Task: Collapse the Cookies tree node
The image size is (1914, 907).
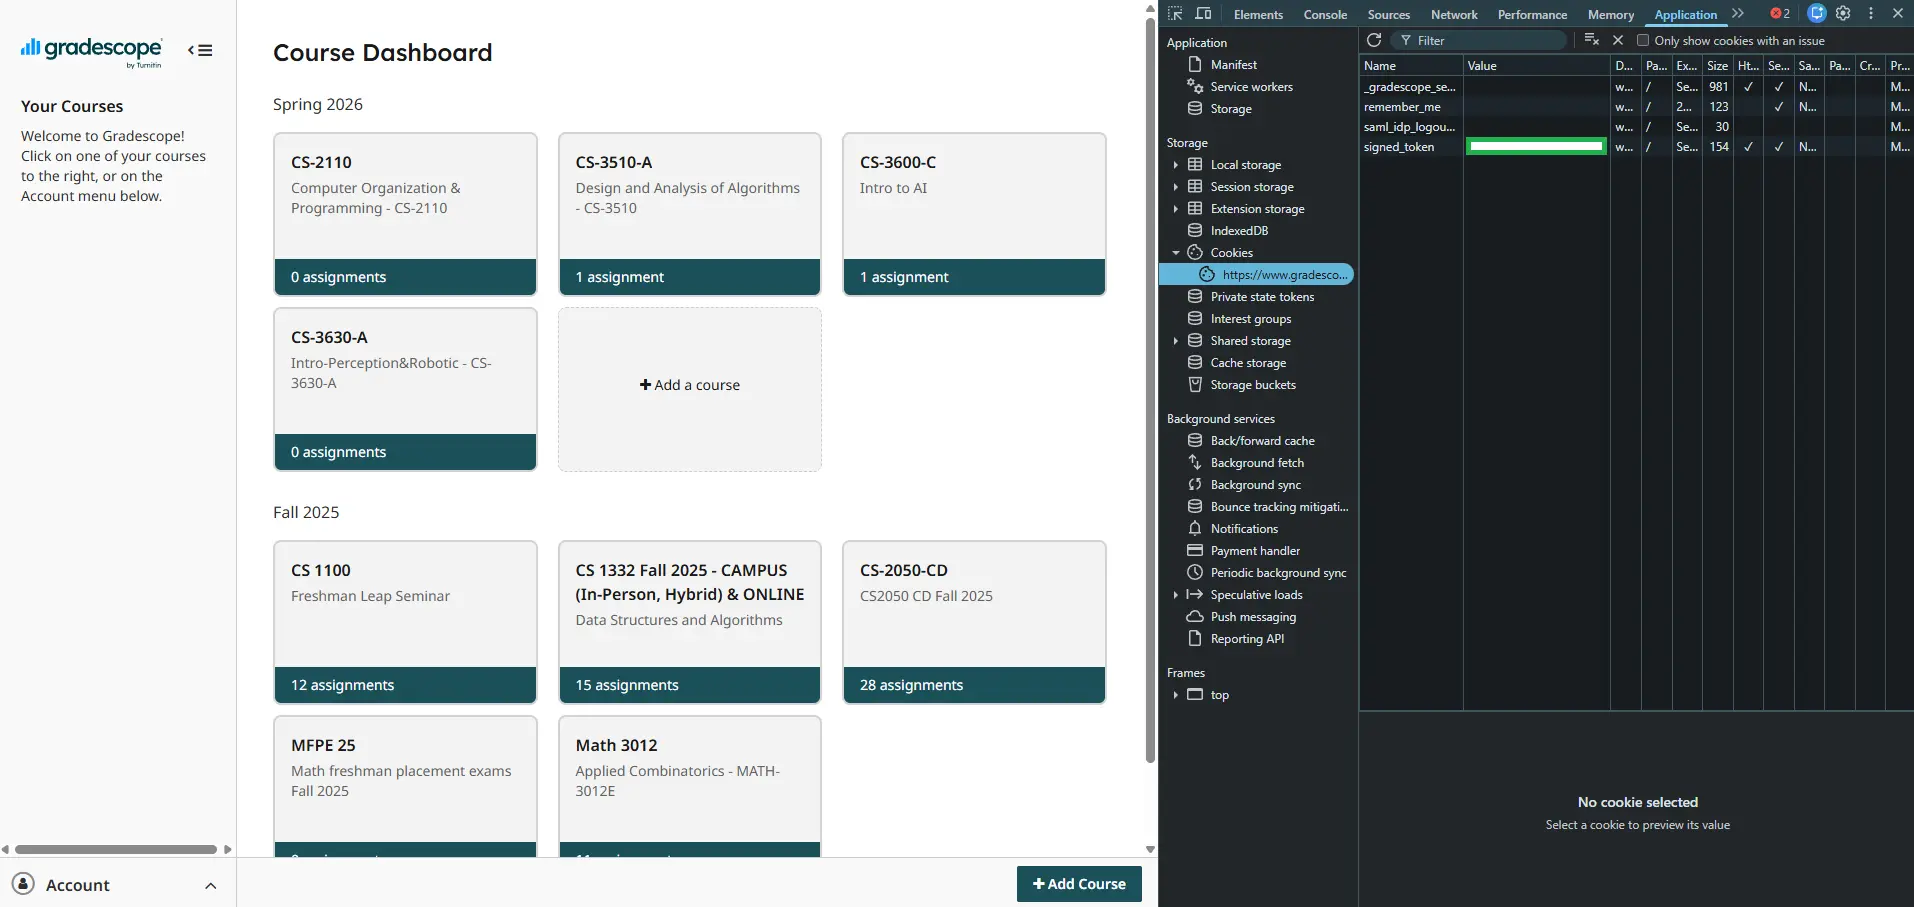Action: (x=1176, y=253)
